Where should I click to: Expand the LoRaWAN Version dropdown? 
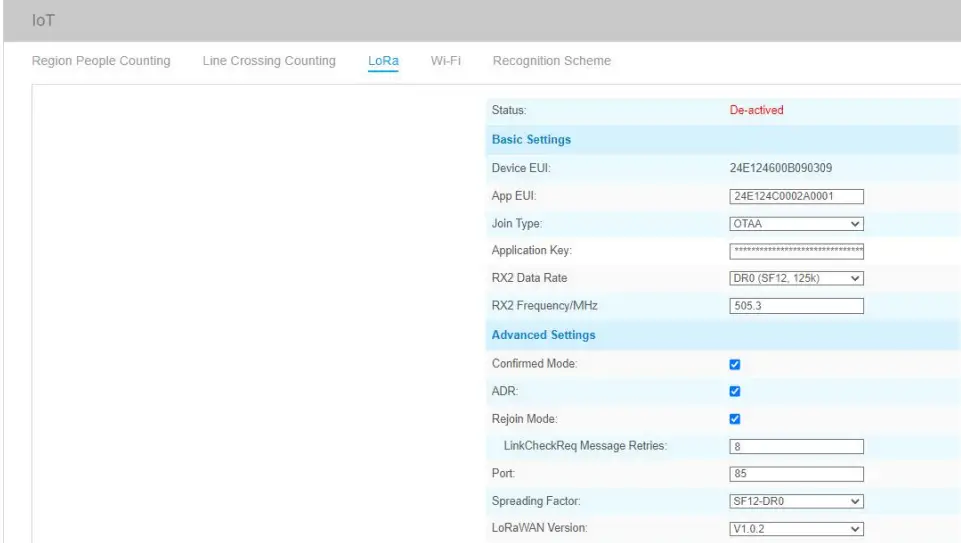click(797, 528)
